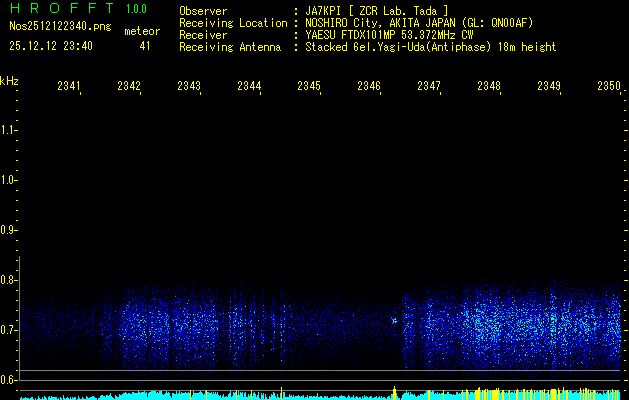The height and width of the screenshot is (400, 629).
Task: Click the 2345 time marker
Action: 309,87
